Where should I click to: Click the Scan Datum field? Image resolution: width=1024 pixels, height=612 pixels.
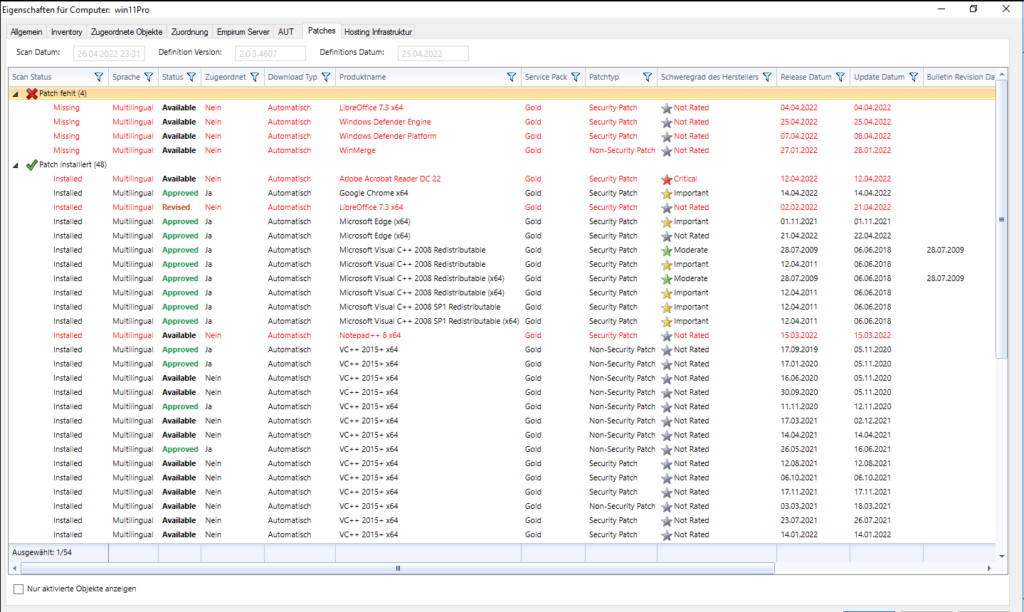(x=109, y=54)
